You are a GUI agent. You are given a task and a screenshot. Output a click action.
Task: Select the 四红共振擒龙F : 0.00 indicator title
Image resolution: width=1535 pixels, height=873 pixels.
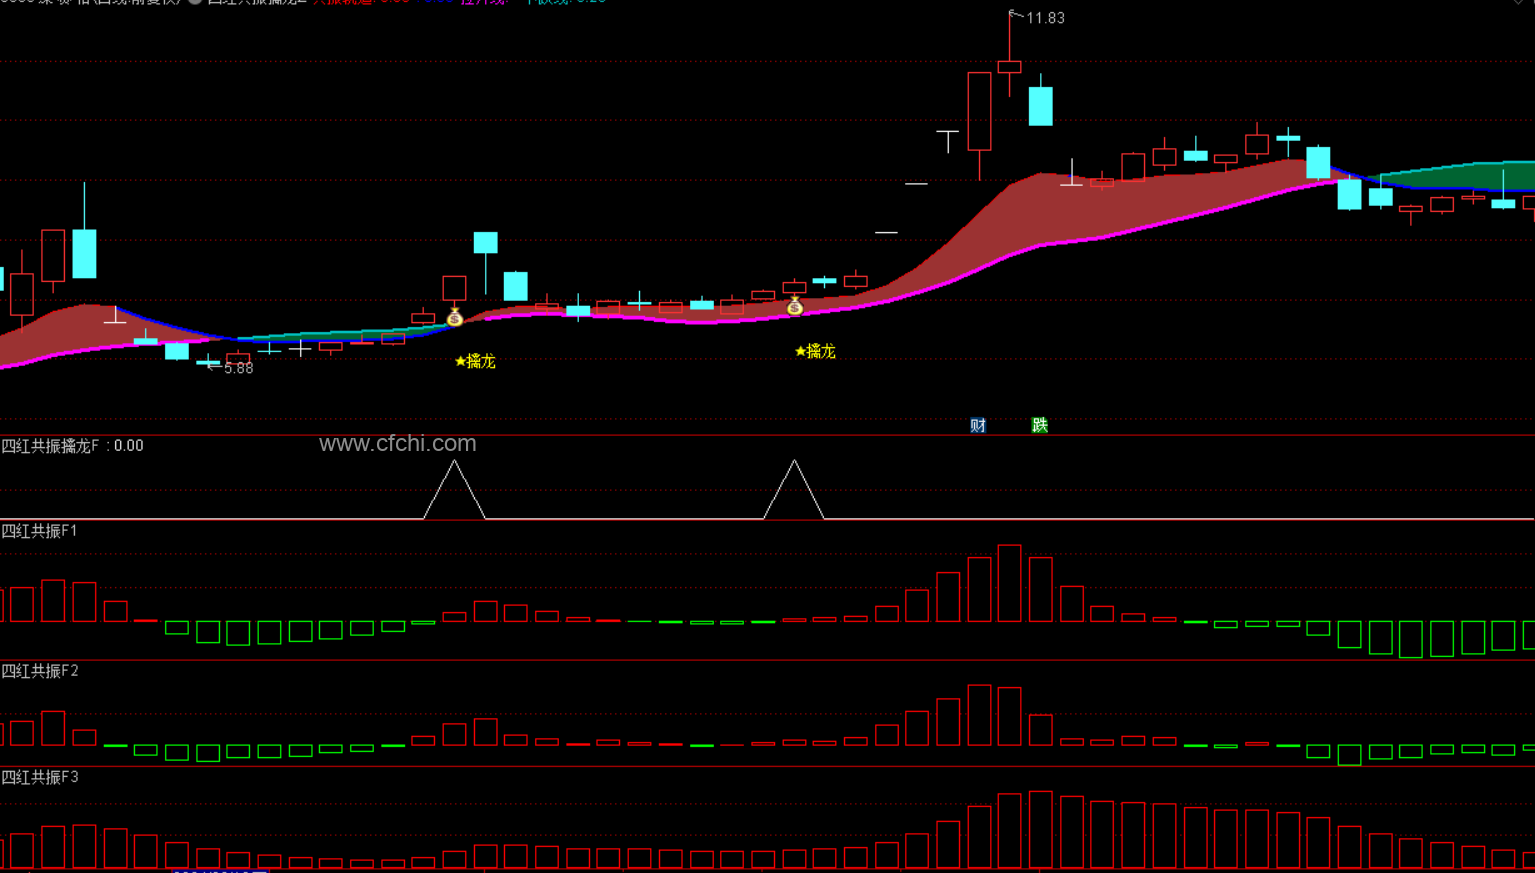click(72, 446)
